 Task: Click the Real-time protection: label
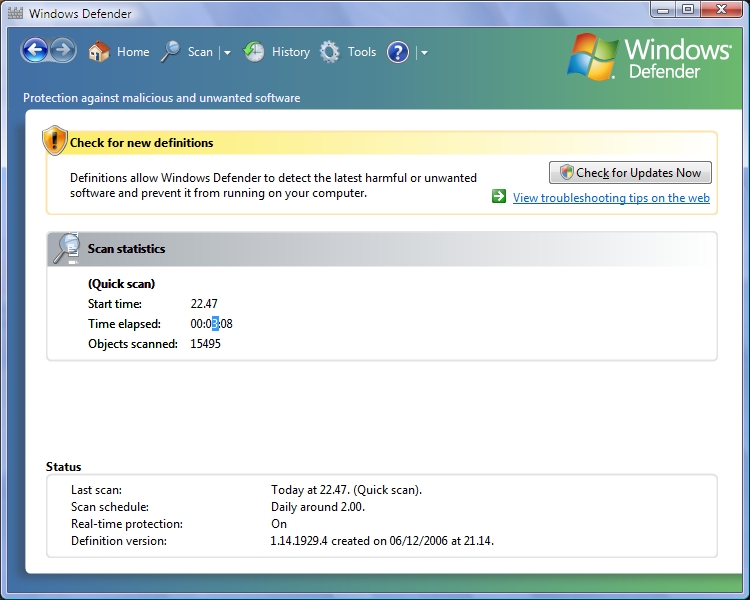click(x=127, y=524)
